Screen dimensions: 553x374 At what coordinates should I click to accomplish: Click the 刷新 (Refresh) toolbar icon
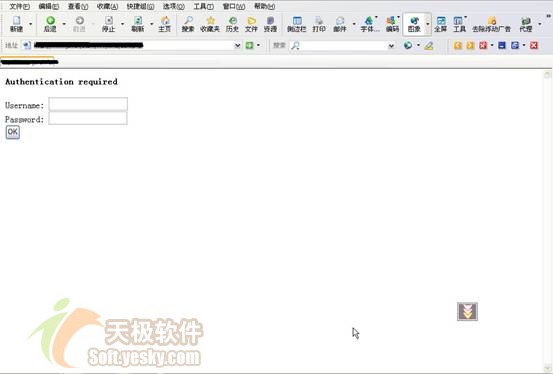pyautogui.click(x=138, y=20)
